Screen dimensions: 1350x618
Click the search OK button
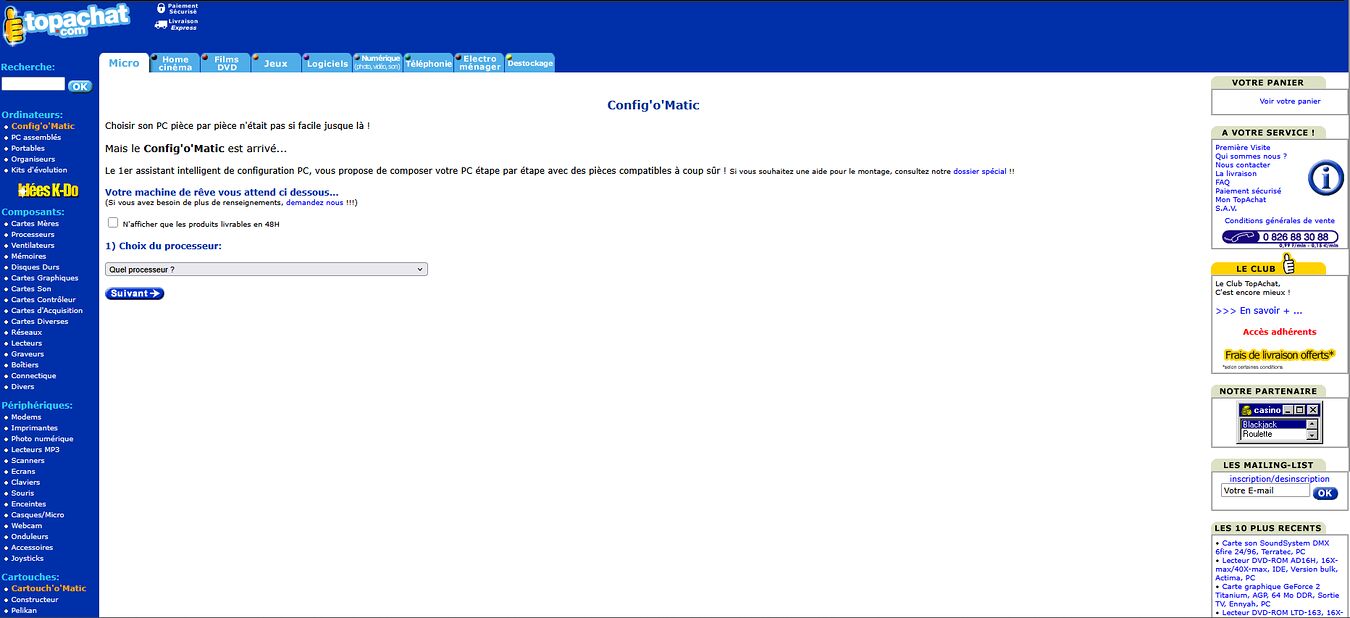pos(80,86)
